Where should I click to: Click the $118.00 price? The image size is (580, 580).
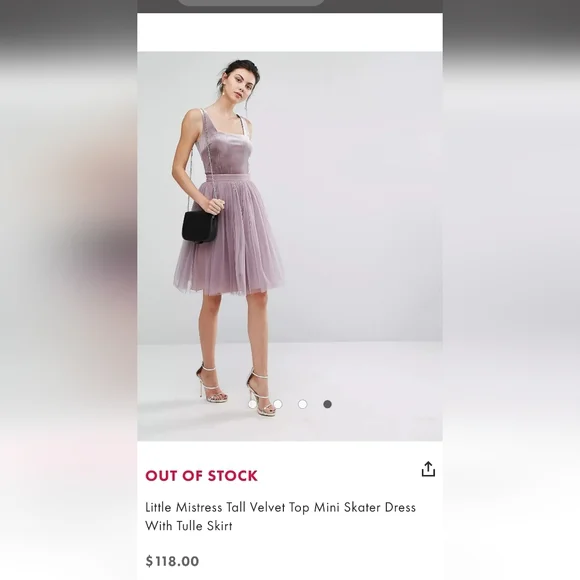tap(172, 561)
